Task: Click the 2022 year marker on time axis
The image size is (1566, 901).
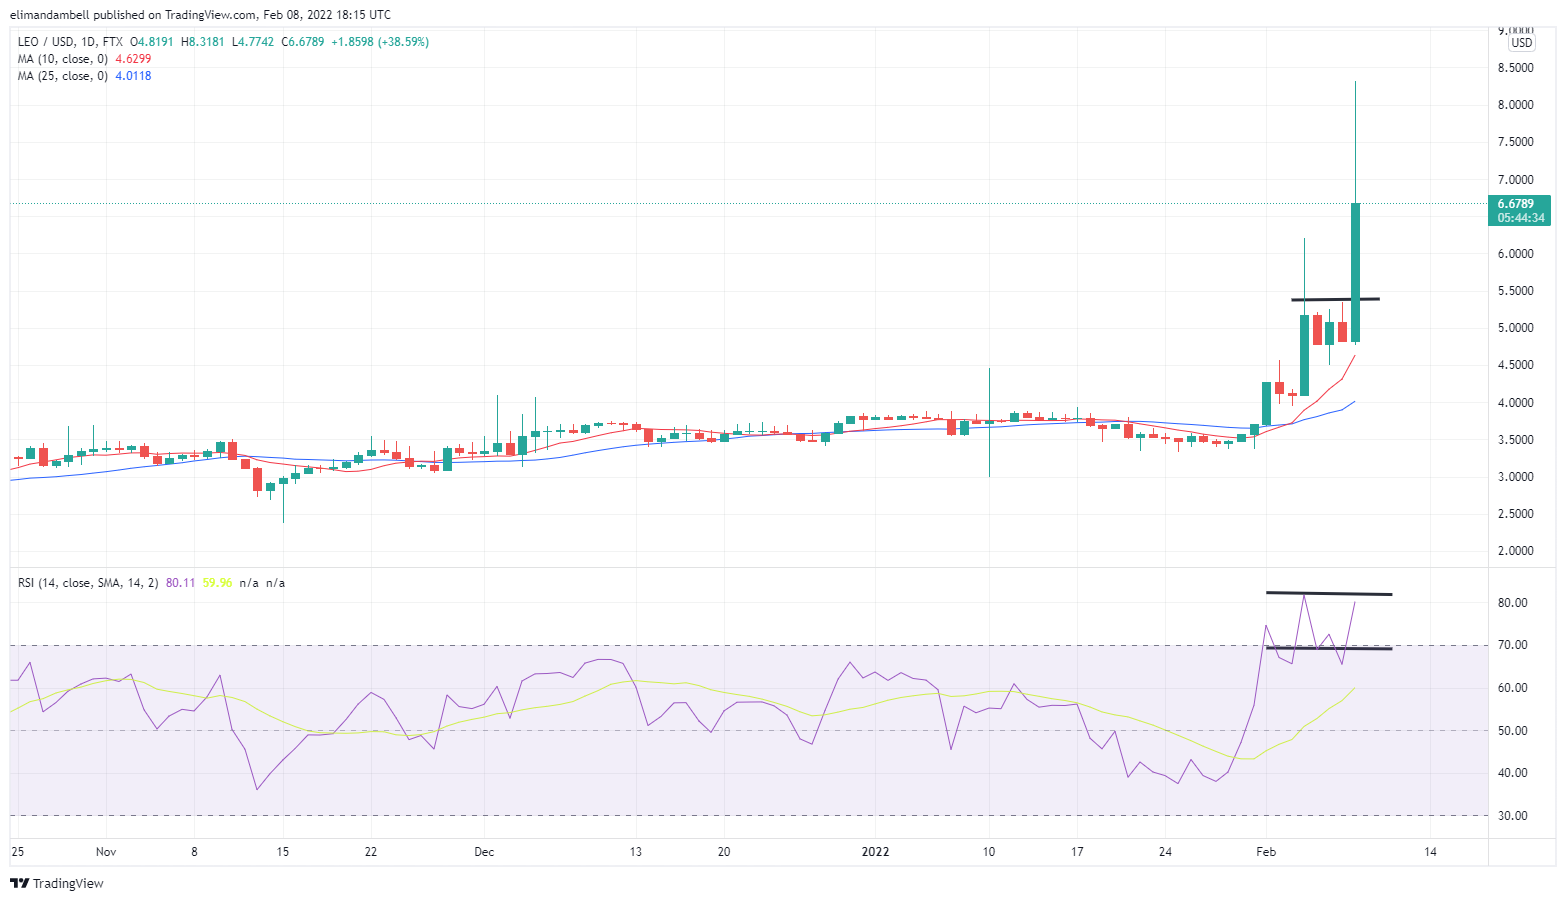Action: [x=875, y=852]
